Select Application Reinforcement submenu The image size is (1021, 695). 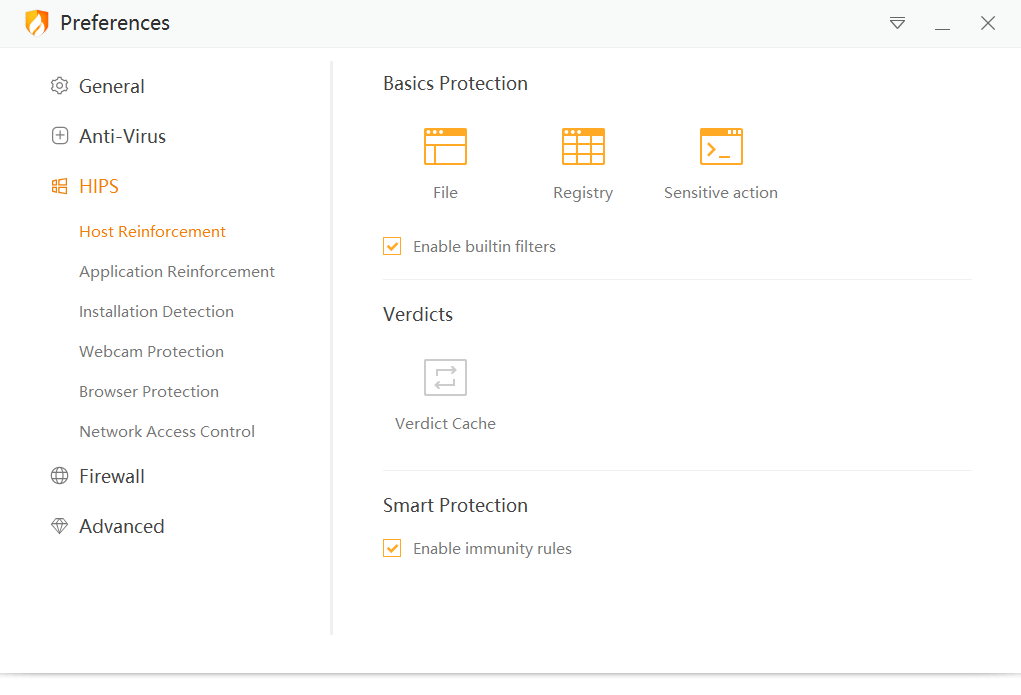(x=177, y=272)
